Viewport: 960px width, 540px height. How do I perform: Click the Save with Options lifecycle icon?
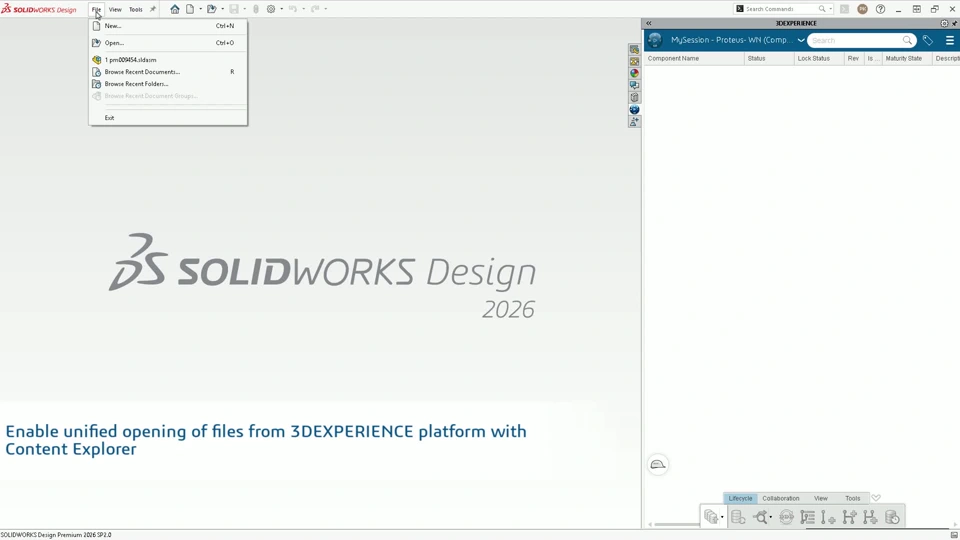710,517
